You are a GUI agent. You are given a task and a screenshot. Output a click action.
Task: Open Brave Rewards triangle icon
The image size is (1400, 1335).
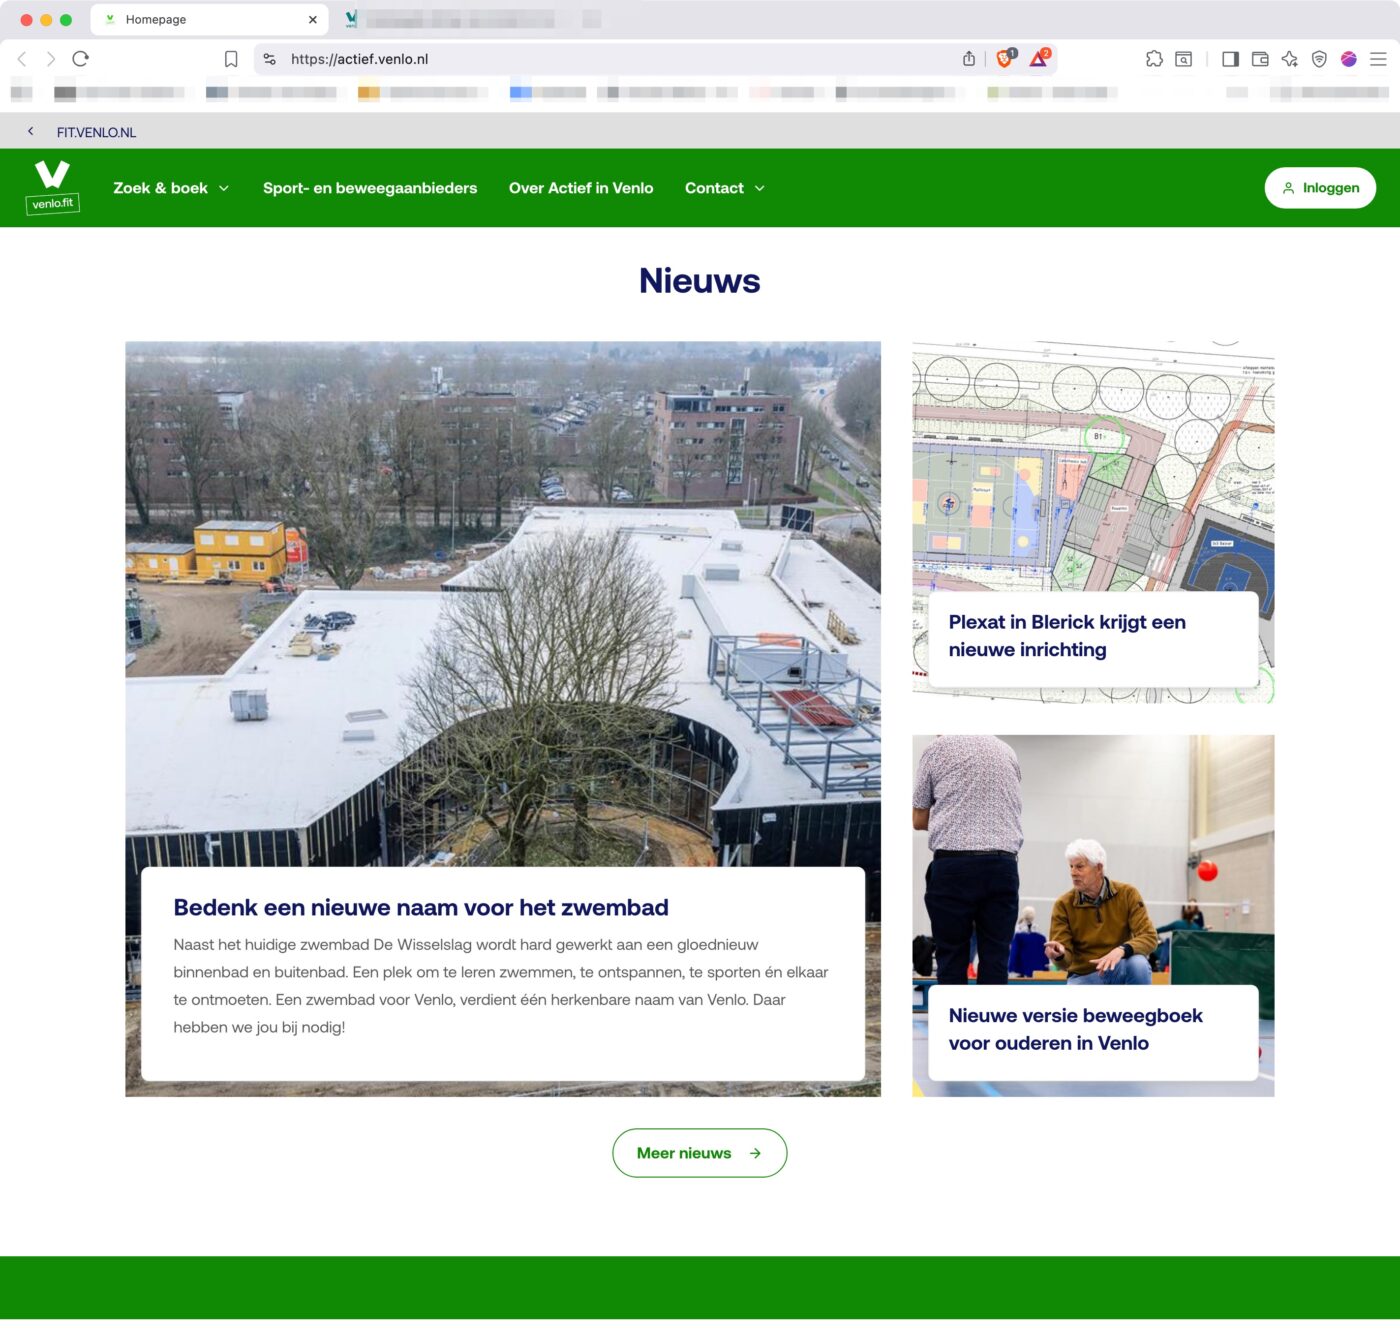[x=1039, y=59]
